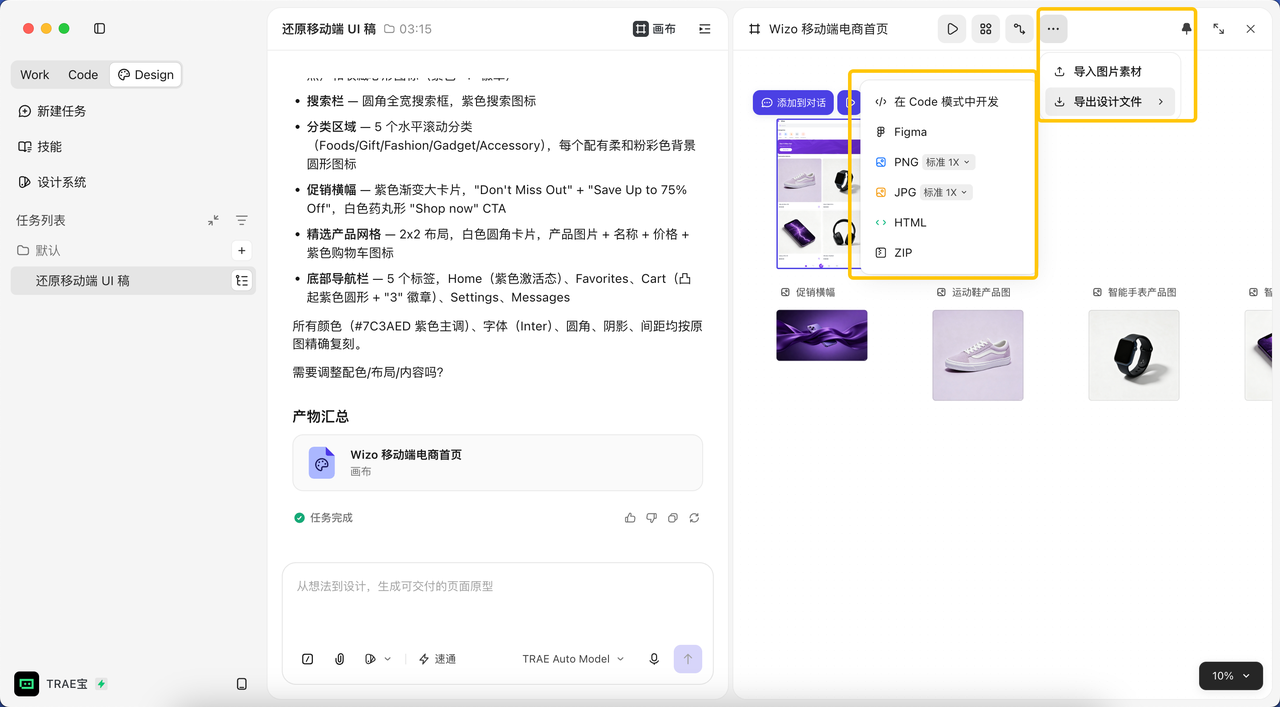Screen dimensions: 1280x707
Task: Click the thumbs up feedback icon
Action: [630, 518]
